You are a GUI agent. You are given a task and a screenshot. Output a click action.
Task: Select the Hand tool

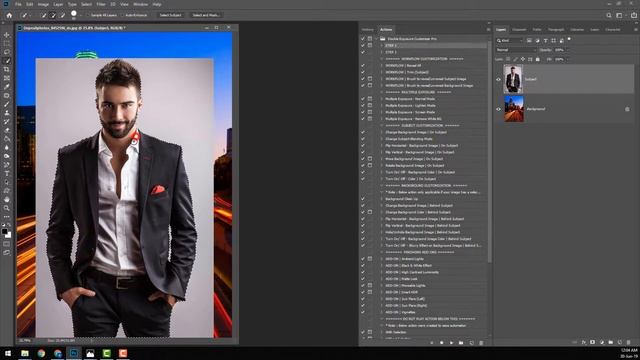7,199
